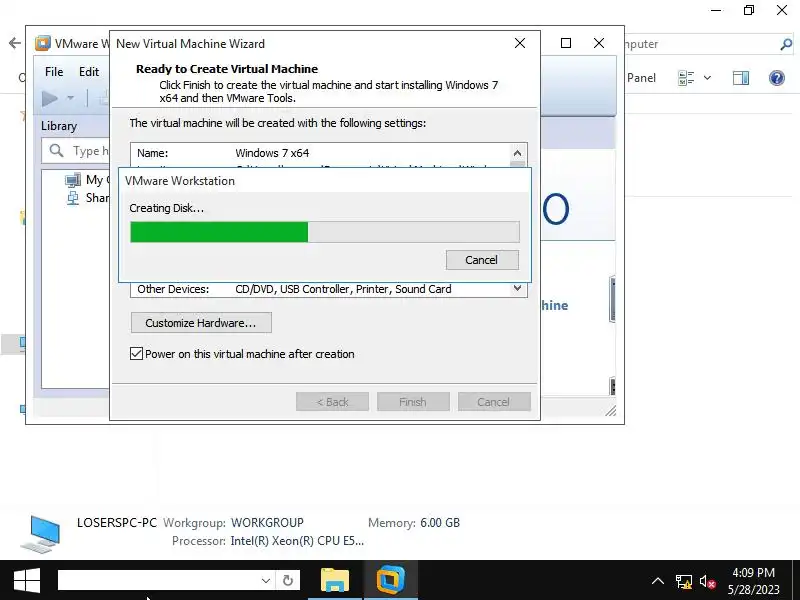Maximize the VMware Workstation window
Screen dimensions: 800x600
[566, 43]
